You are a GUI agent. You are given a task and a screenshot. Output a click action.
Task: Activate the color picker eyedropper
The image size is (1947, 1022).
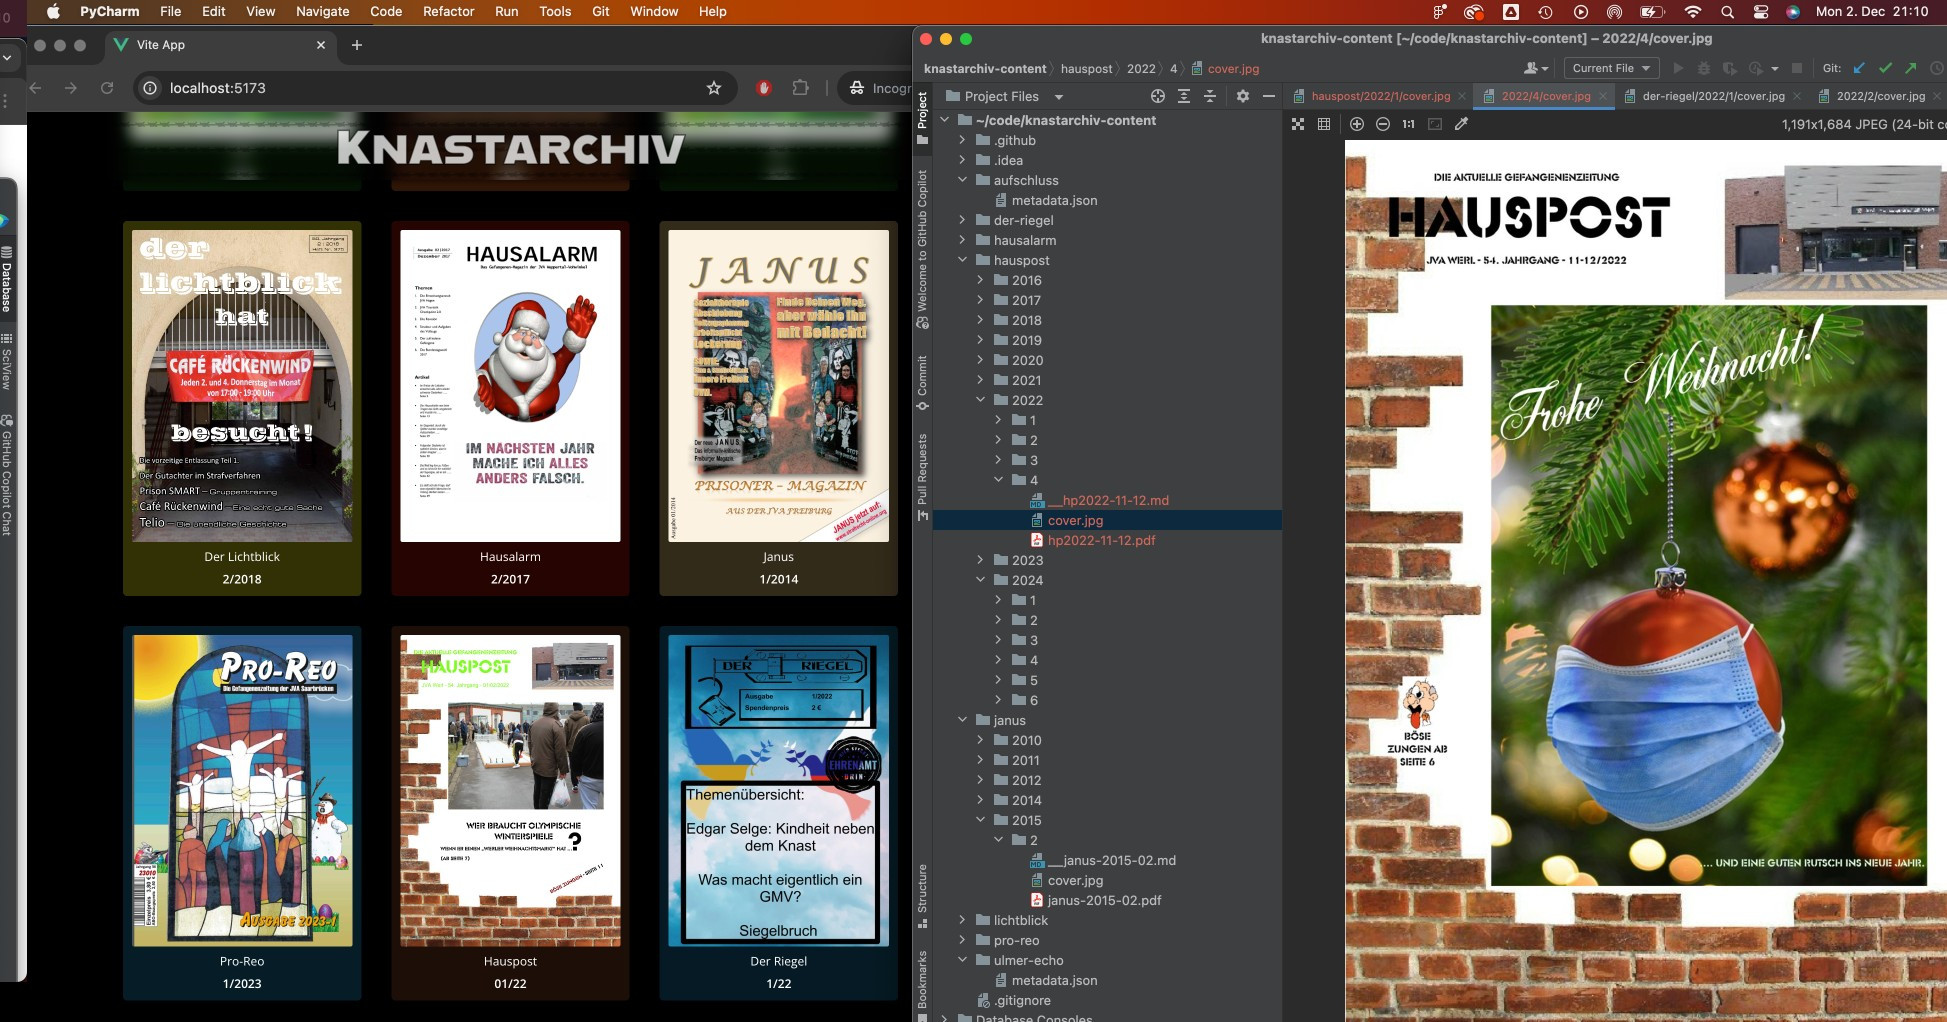(1461, 124)
